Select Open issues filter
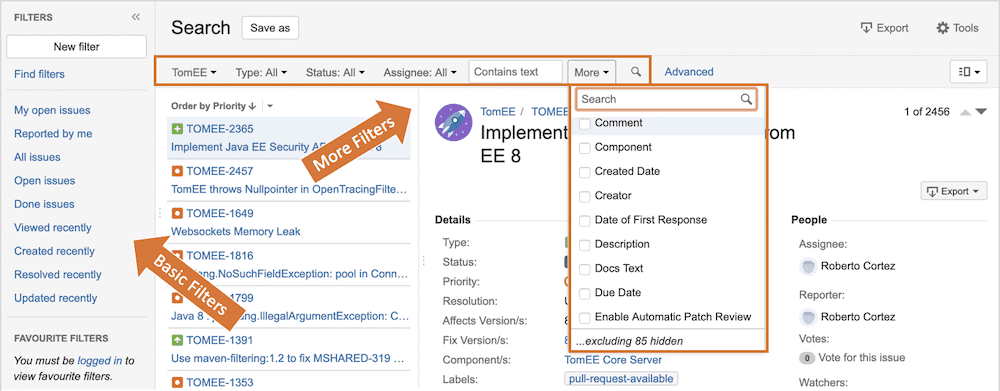Viewport: 1000px width, 391px height. coord(45,181)
